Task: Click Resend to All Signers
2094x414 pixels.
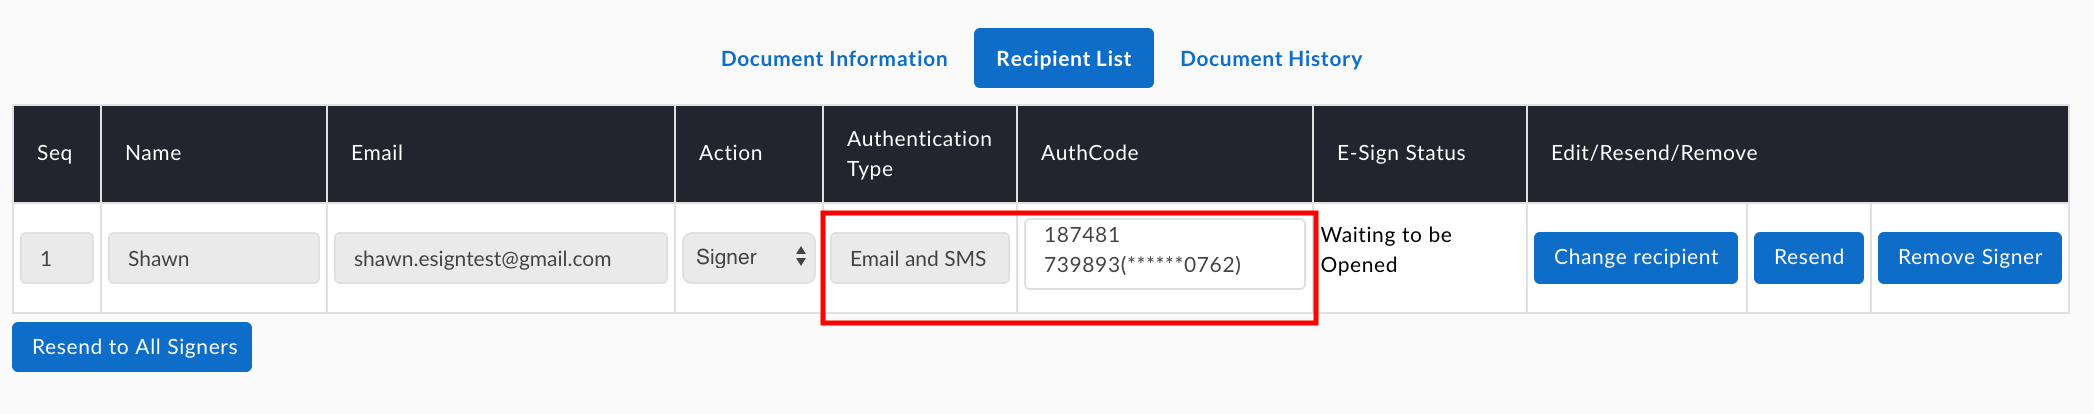Action: tap(132, 347)
